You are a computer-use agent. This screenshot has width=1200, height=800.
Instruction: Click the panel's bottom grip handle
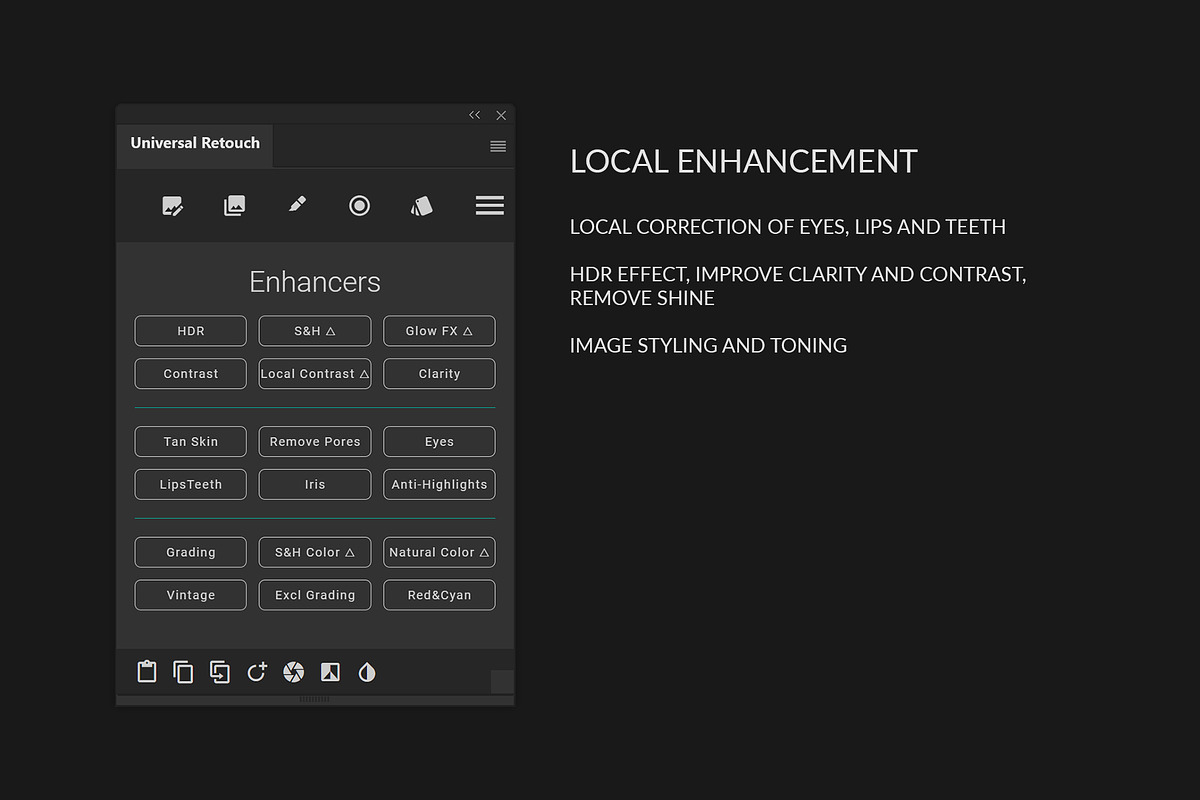[x=315, y=700]
